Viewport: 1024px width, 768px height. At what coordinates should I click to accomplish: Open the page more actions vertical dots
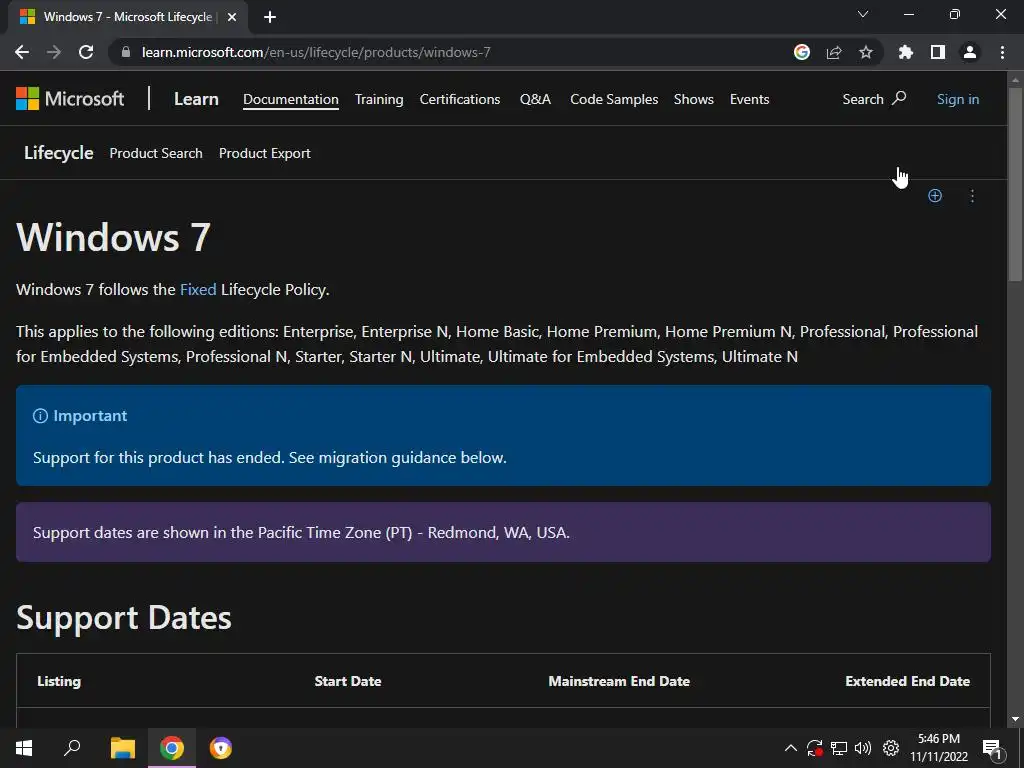click(x=972, y=196)
